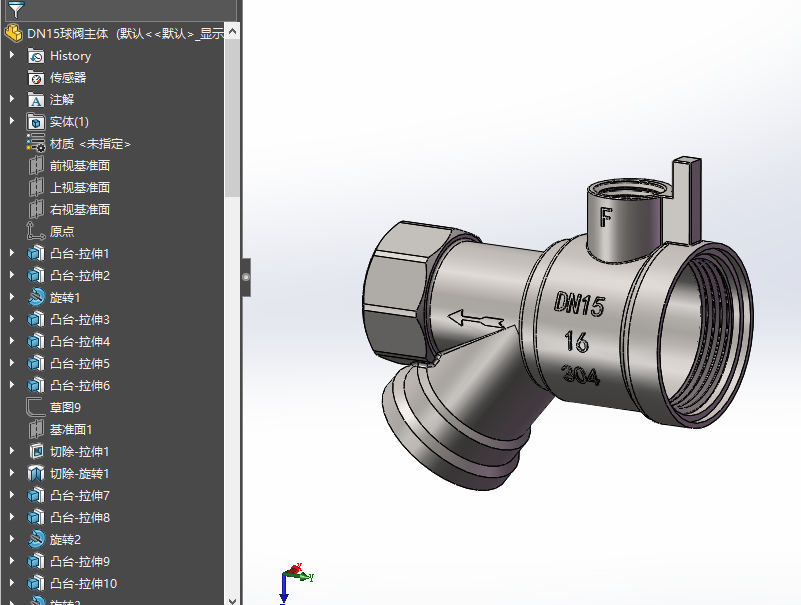Expand the 凸台-拉伸10 feature

click(x=12, y=583)
